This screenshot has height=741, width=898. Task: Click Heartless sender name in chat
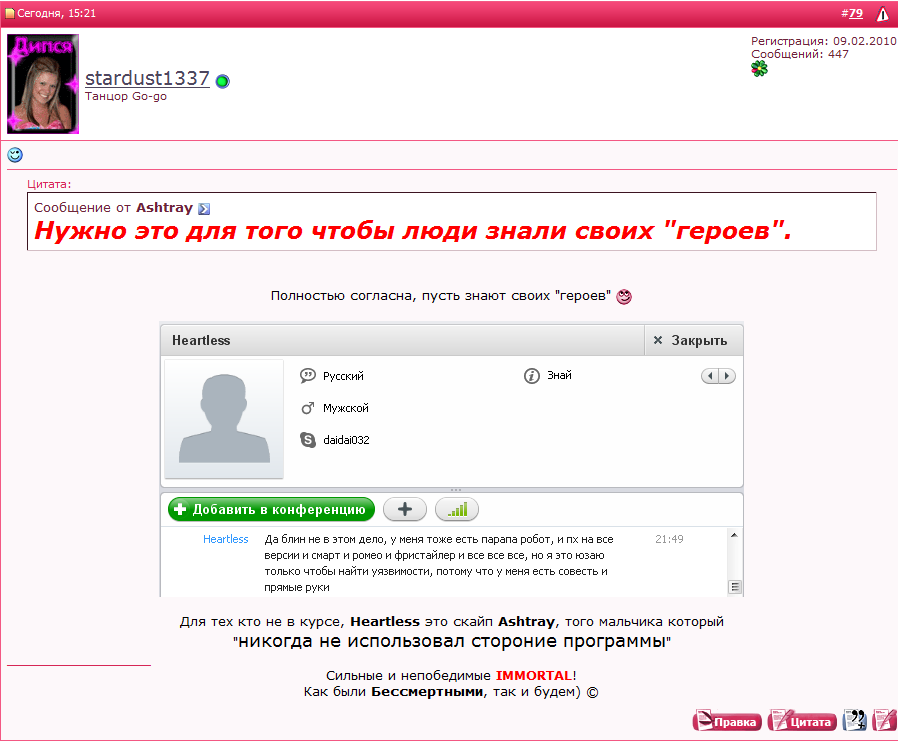[226, 539]
